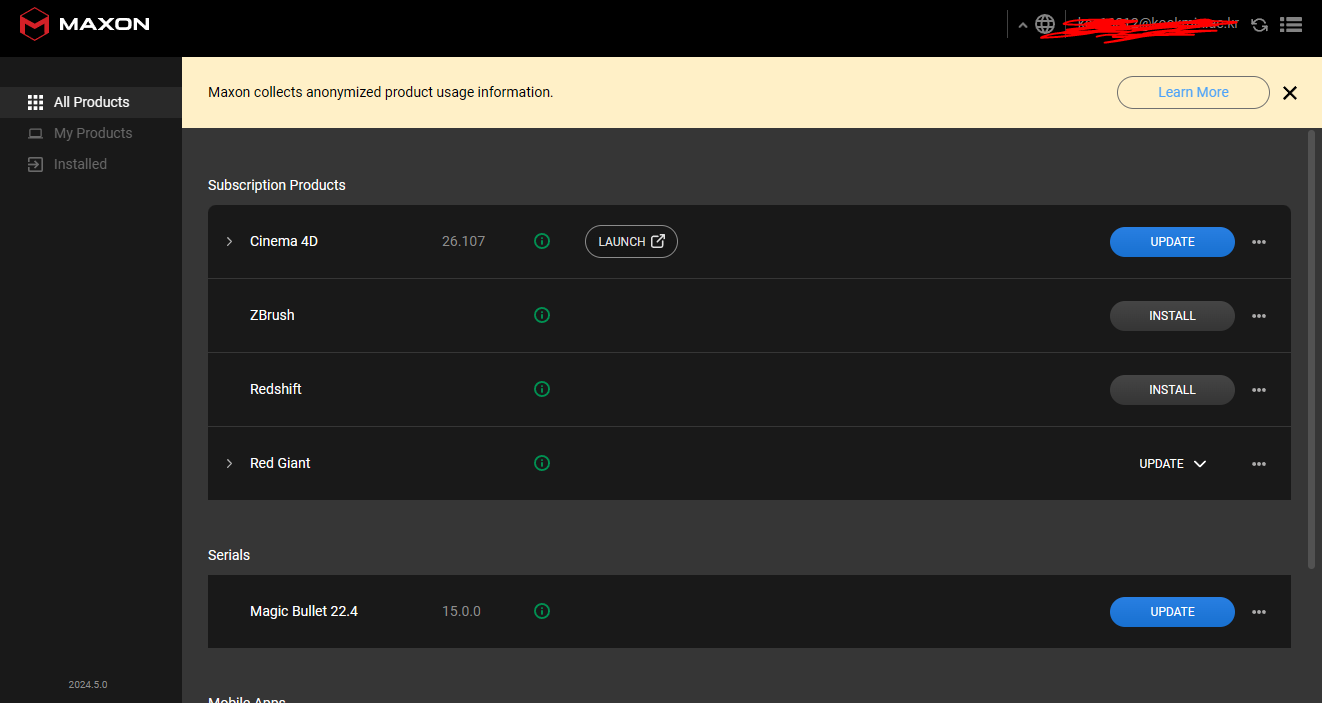Viewport: 1322px width, 703px height.
Task: Click Magic Bullet version 15.0.0
Action: point(461,611)
